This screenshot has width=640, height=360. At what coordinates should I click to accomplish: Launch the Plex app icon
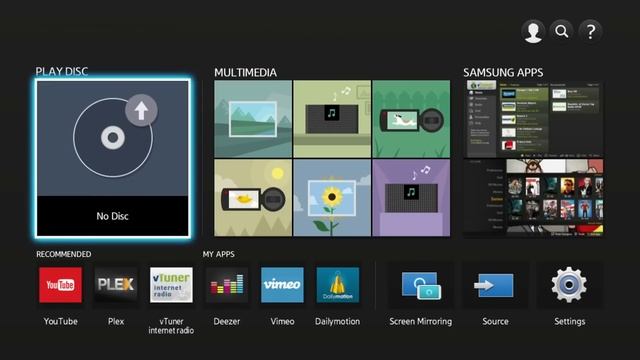click(x=116, y=285)
